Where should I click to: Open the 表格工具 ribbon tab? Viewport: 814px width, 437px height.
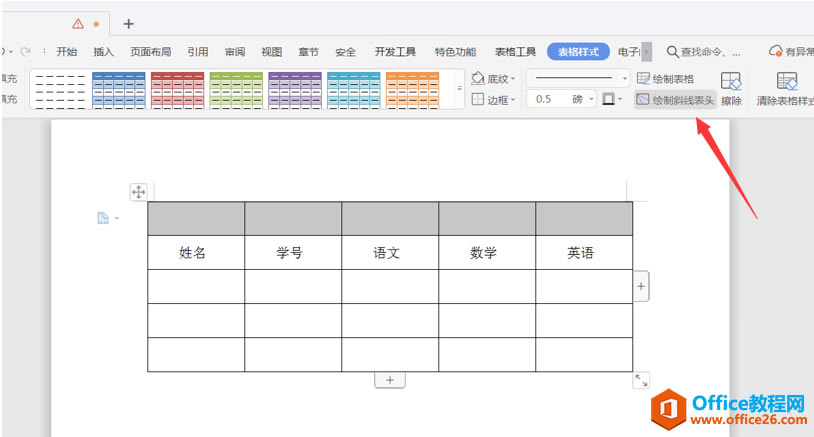pyautogui.click(x=516, y=52)
